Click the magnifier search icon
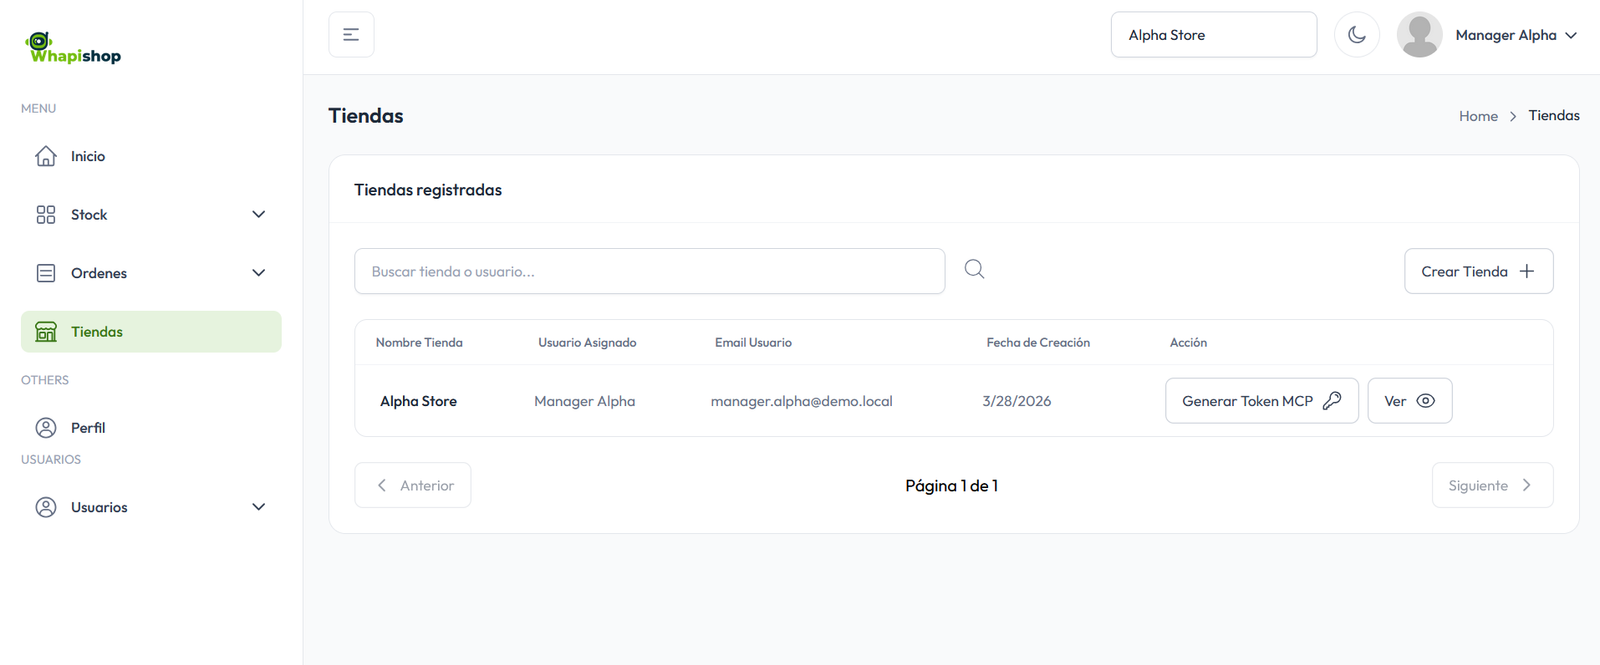 [974, 270]
